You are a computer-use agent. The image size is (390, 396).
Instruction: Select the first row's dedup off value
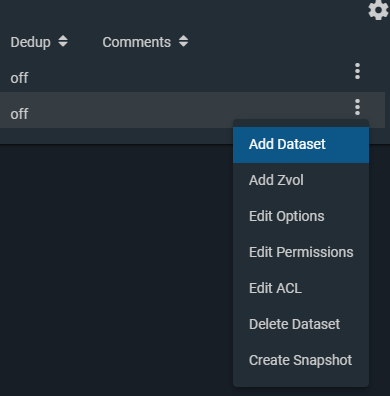(x=19, y=78)
